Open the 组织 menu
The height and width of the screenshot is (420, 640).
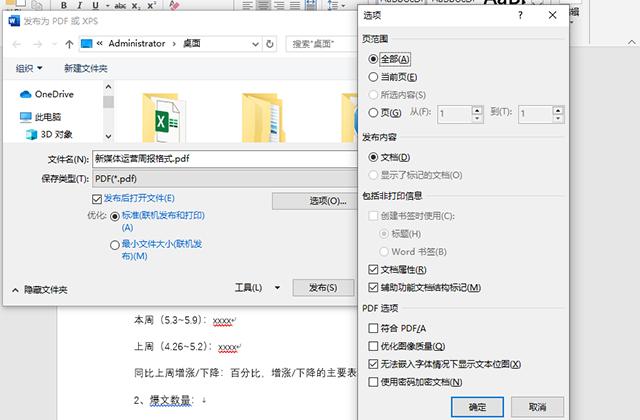(x=29, y=68)
